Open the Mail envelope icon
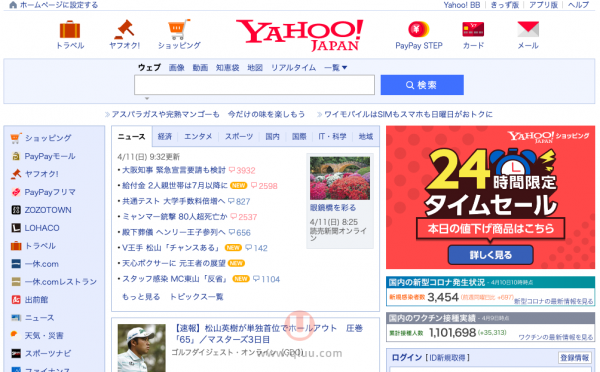Viewport: 600px width, 372px height. coord(528,29)
